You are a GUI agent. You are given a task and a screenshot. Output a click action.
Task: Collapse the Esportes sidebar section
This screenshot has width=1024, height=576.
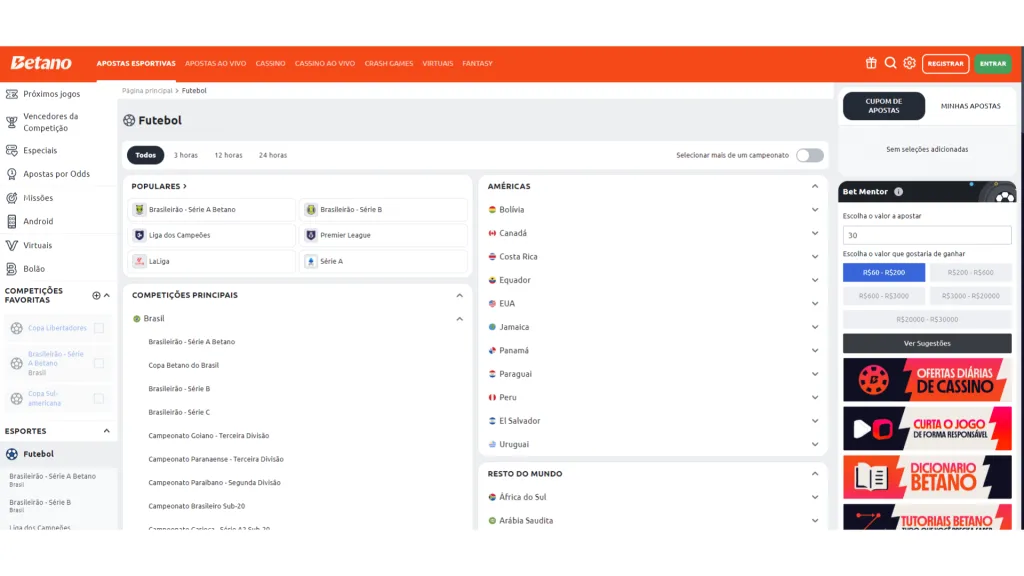pos(106,431)
